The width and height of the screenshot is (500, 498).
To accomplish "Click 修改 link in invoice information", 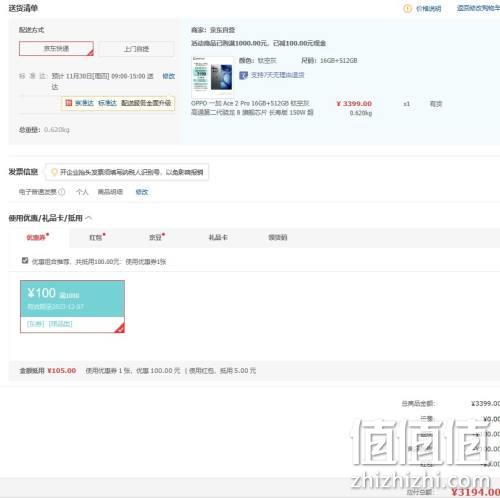I will (142, 192).
